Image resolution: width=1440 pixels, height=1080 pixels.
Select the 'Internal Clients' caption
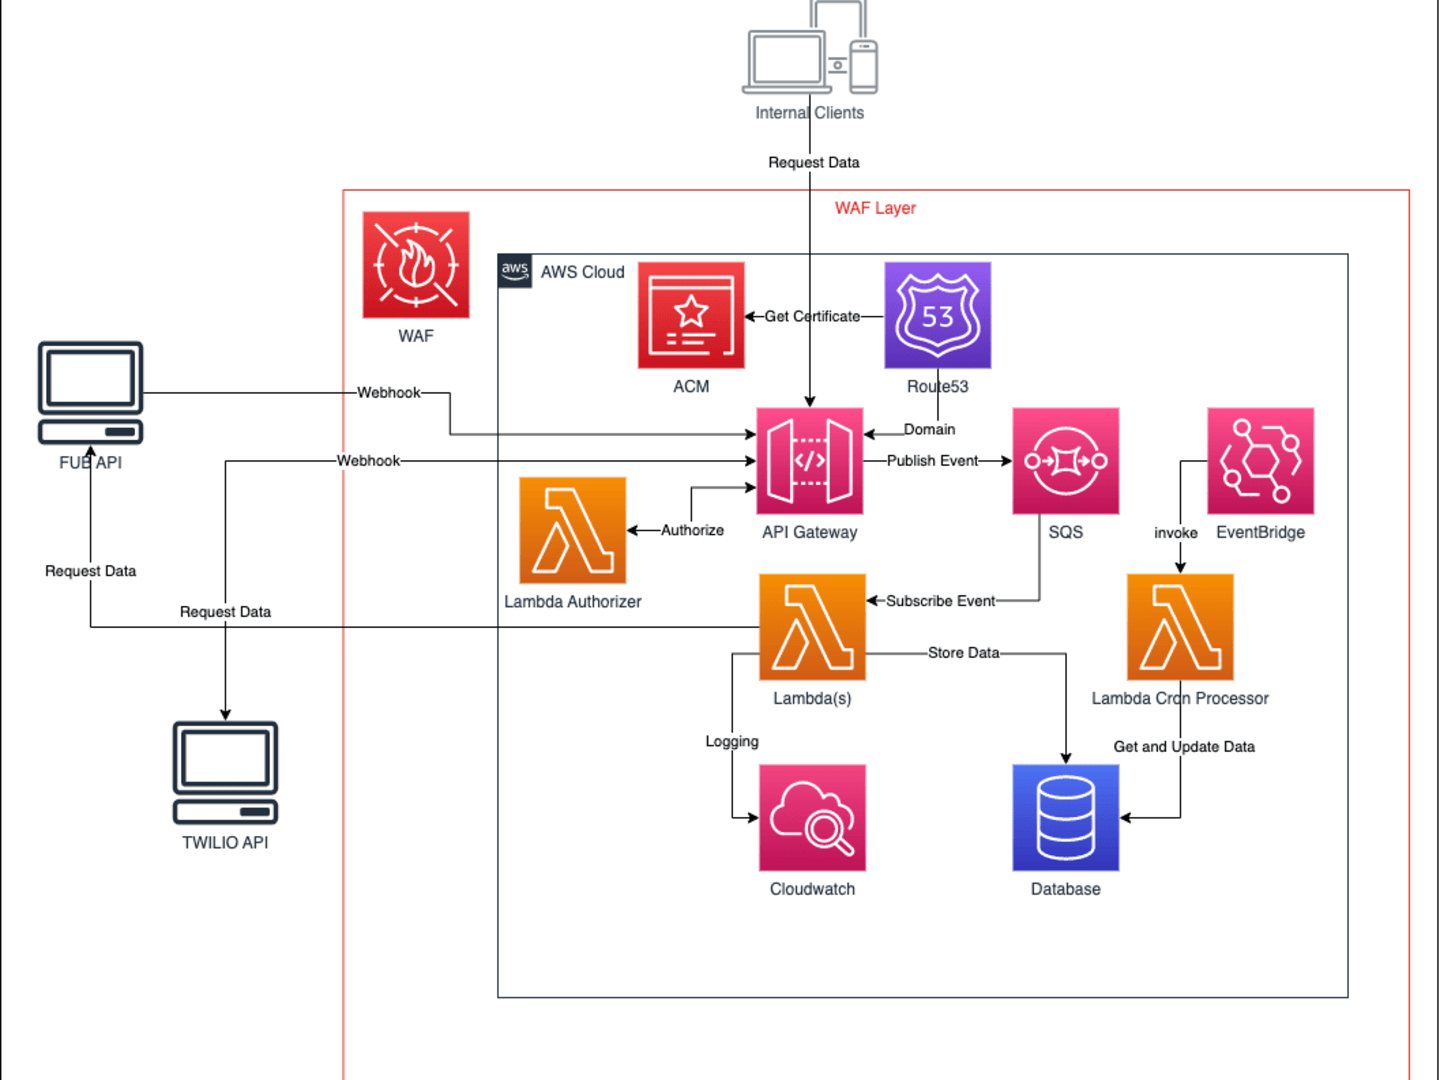(x=810, y=113)
